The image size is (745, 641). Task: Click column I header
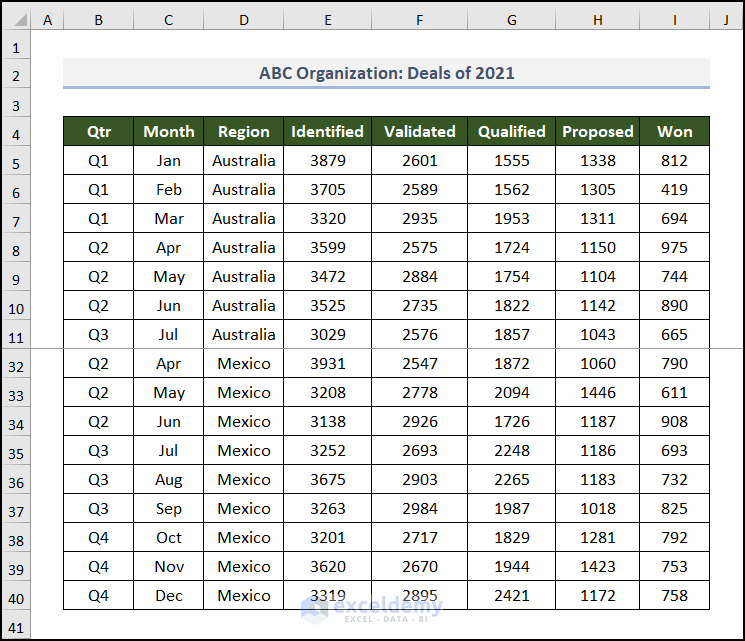pyautogui.click(x=675, y=20)
